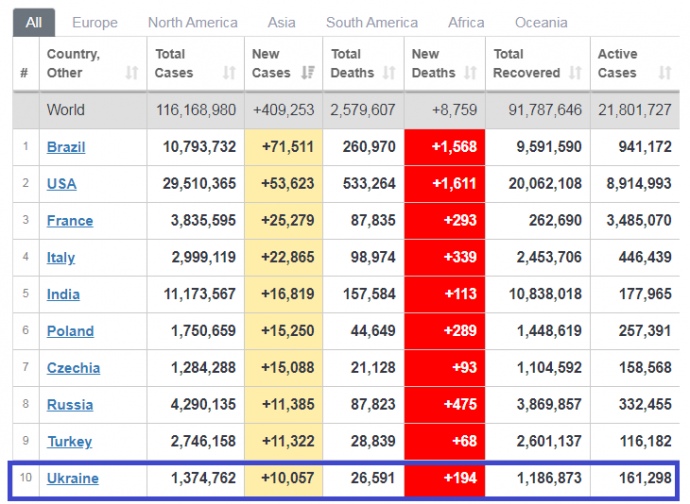Open the Ukraine country link

coord(73,478)
